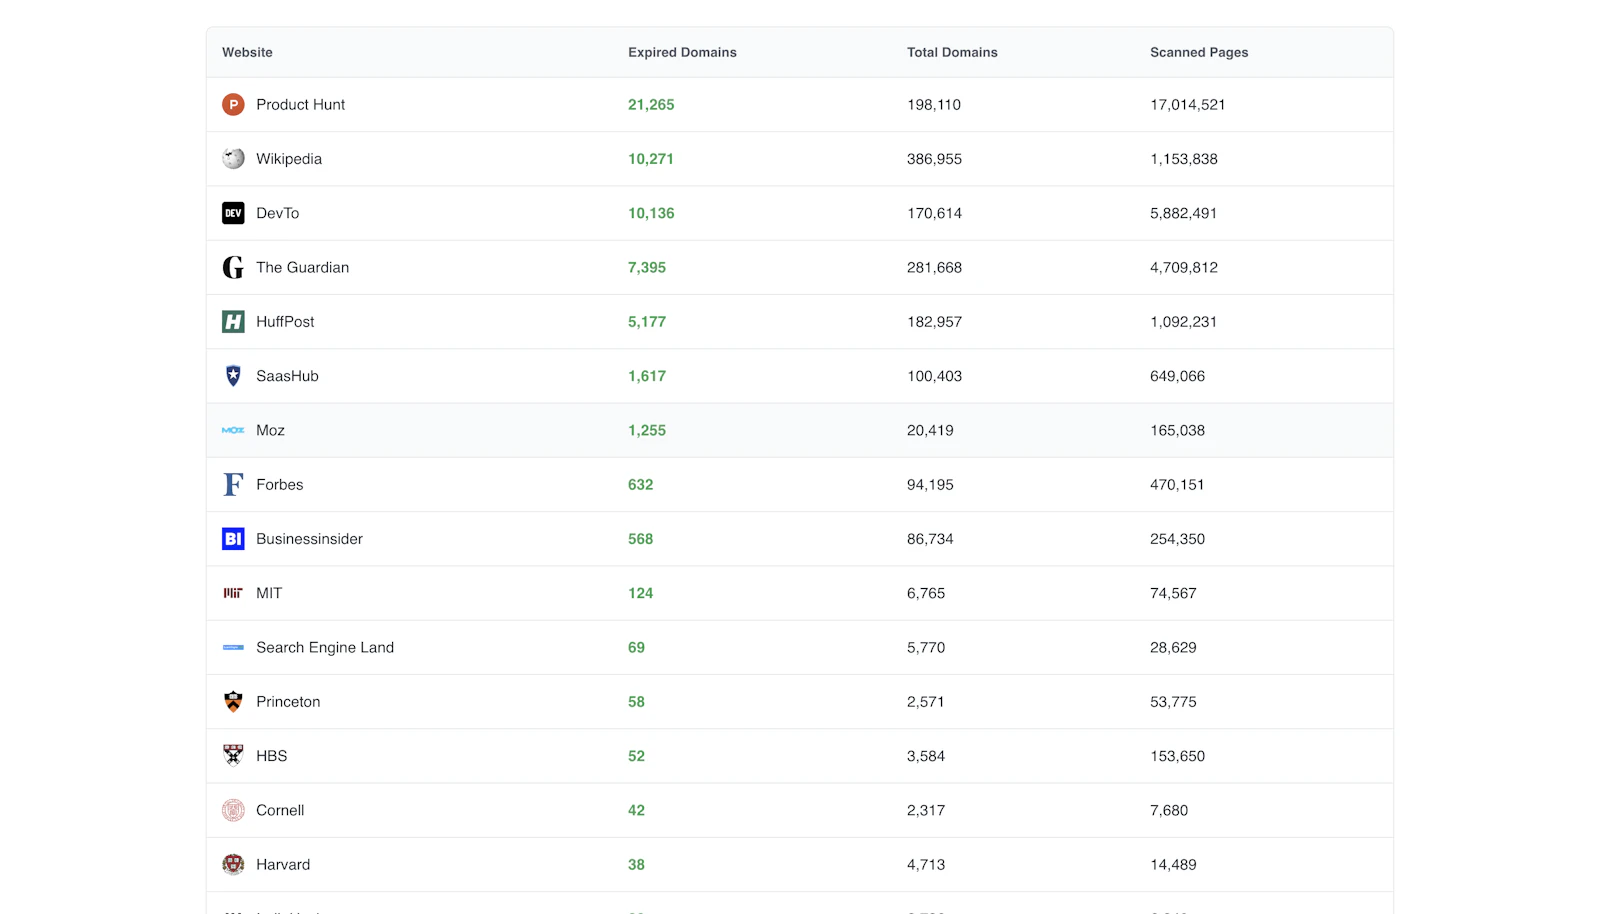Open the Forbes website name
The image size is (1600, 914).
tap(279, 484)
